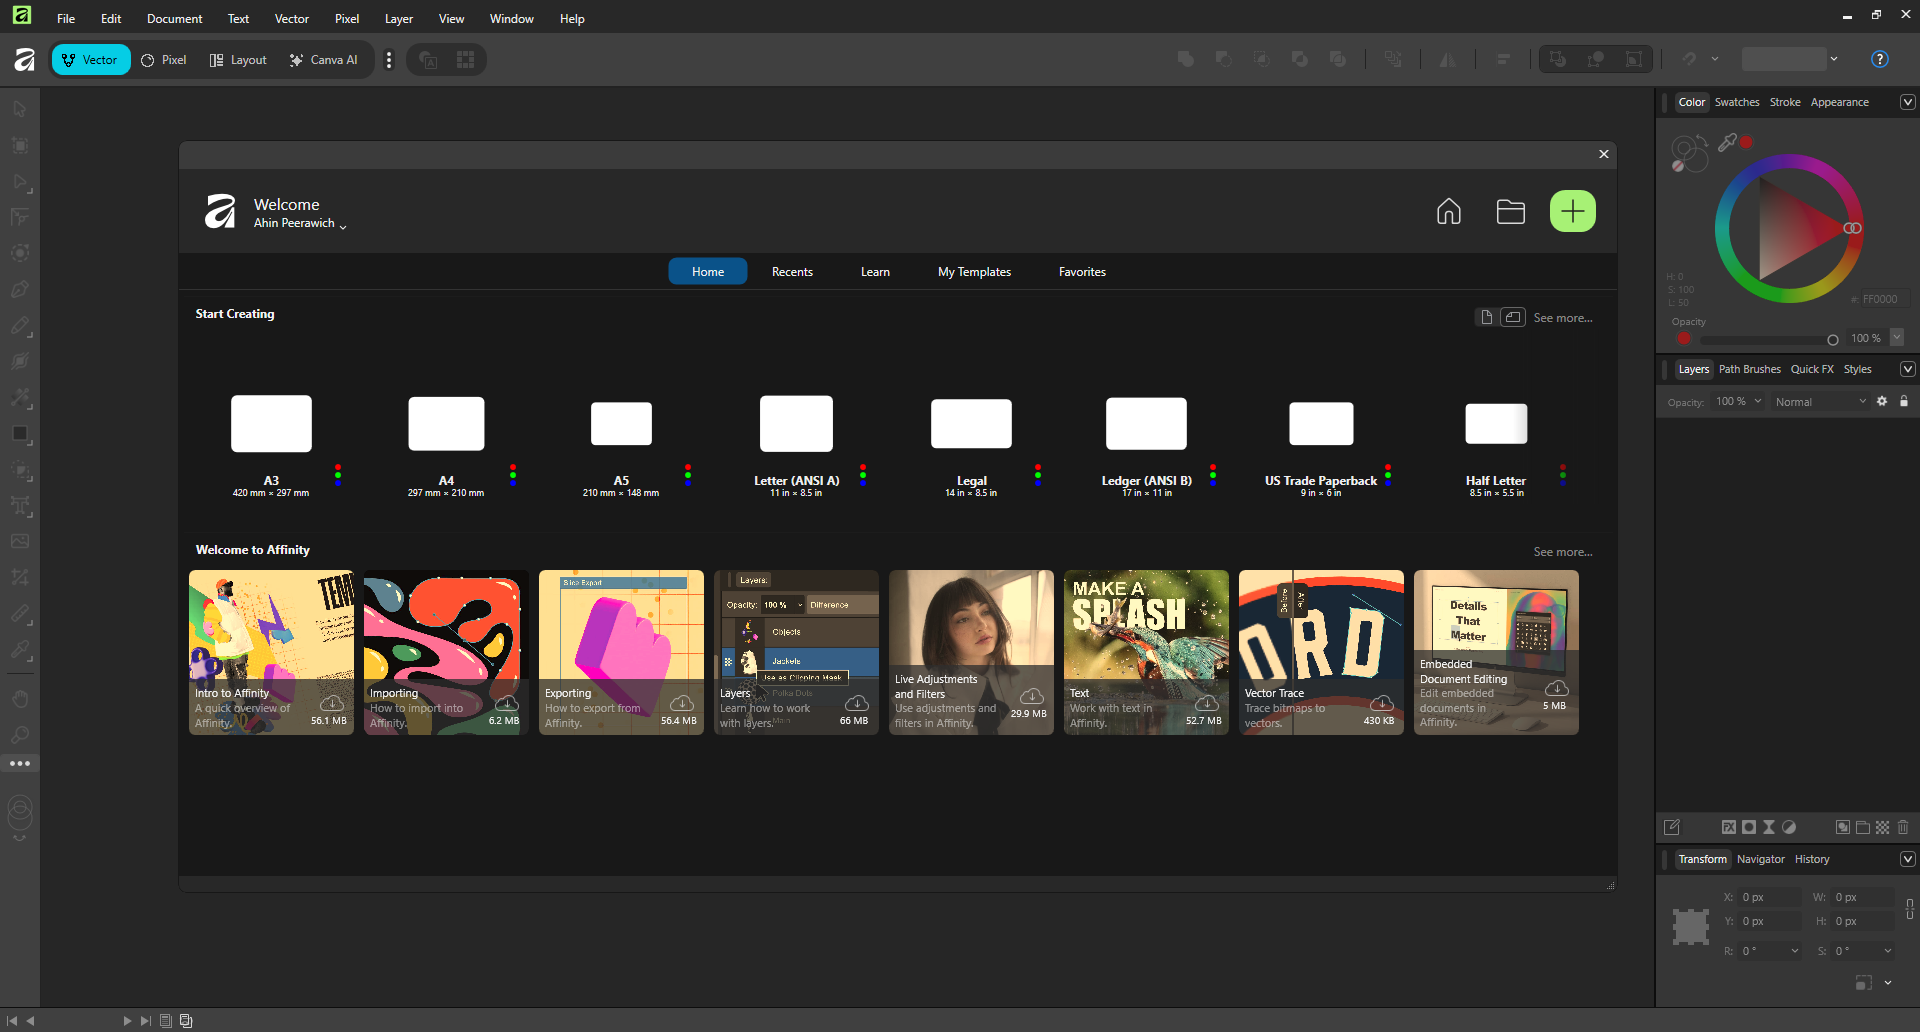This screenshot has width=1920, height=1032.
Task: Open the Document menu
Action: click(x=174, y=18)
